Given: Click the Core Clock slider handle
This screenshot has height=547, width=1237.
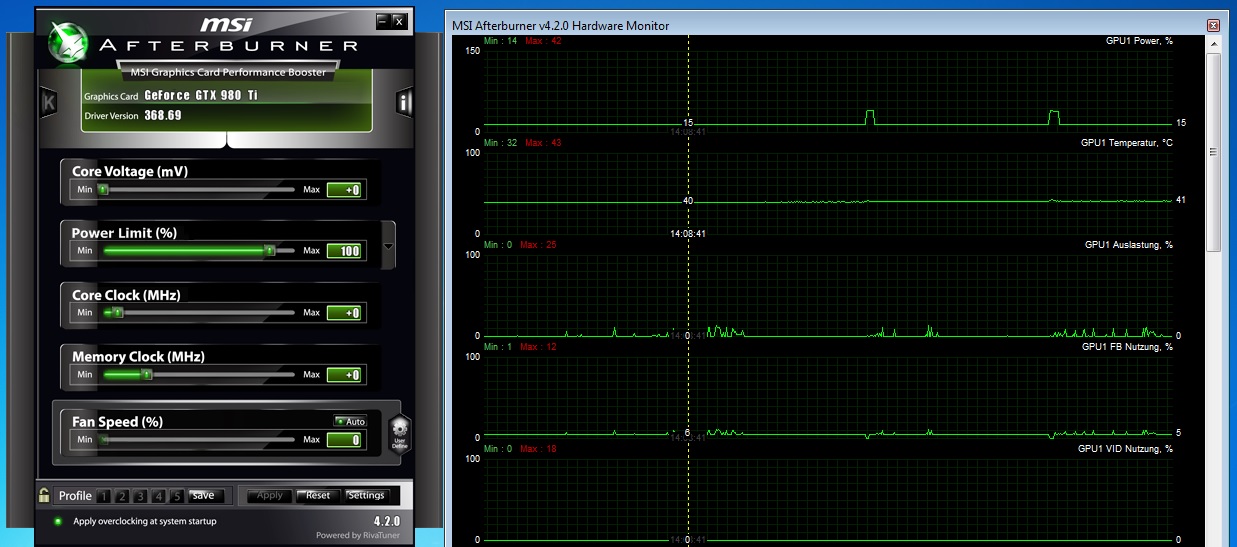Looking at the screenshot, I should [117, 312].
